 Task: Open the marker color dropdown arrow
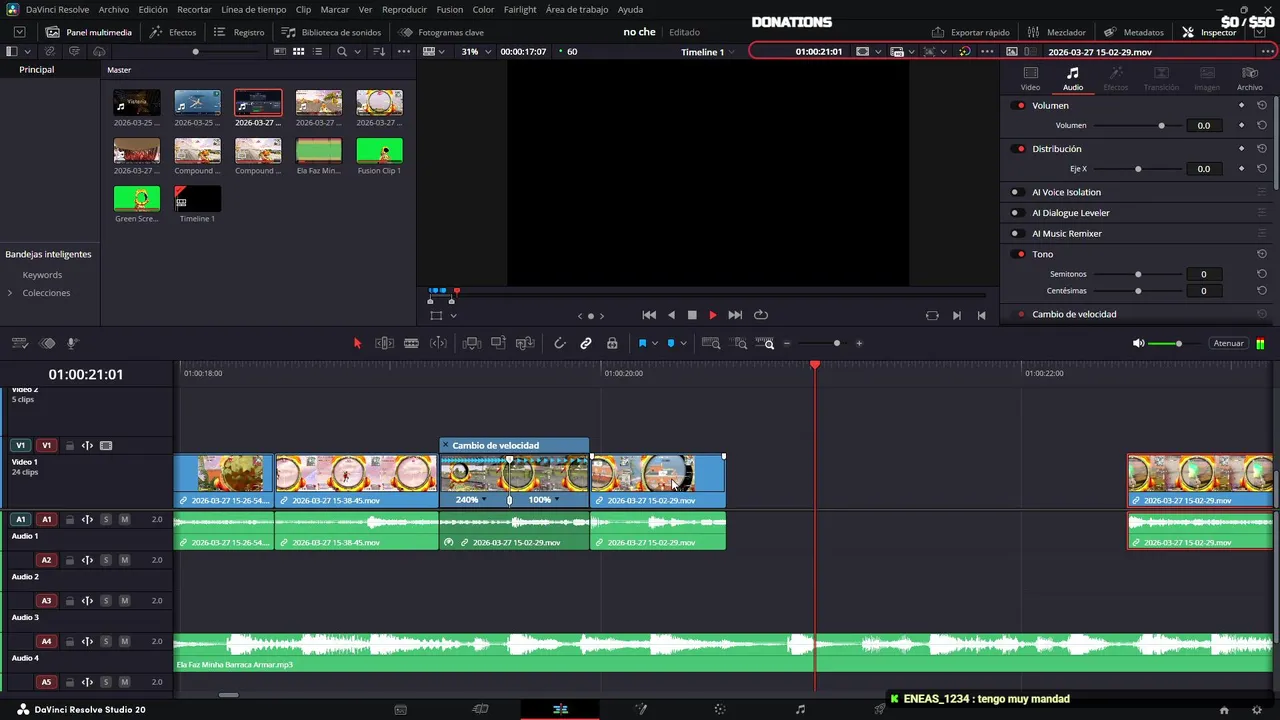[684, 343]
